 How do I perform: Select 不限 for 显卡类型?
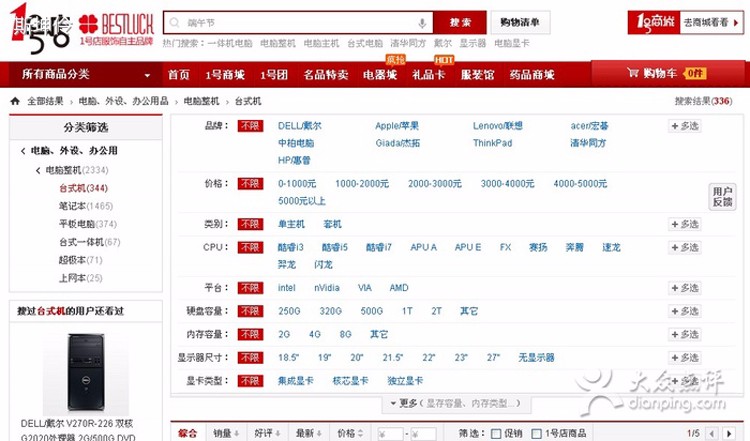pos(250,381)
